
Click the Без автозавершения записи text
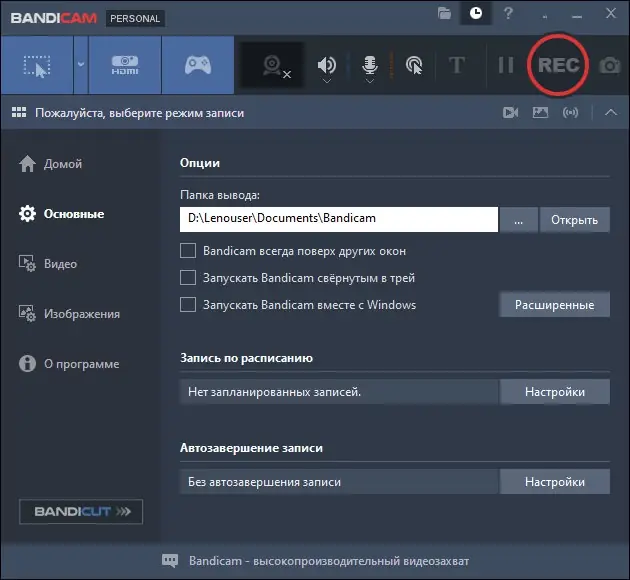[x=264, y=482]
